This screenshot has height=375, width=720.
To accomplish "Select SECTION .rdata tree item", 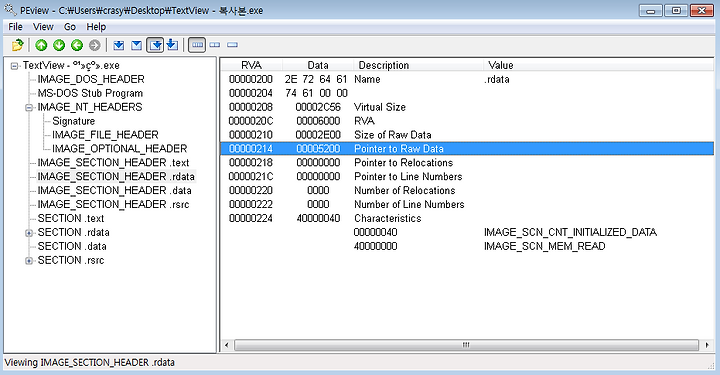I will pyautogui.click(x=73, y=232).
